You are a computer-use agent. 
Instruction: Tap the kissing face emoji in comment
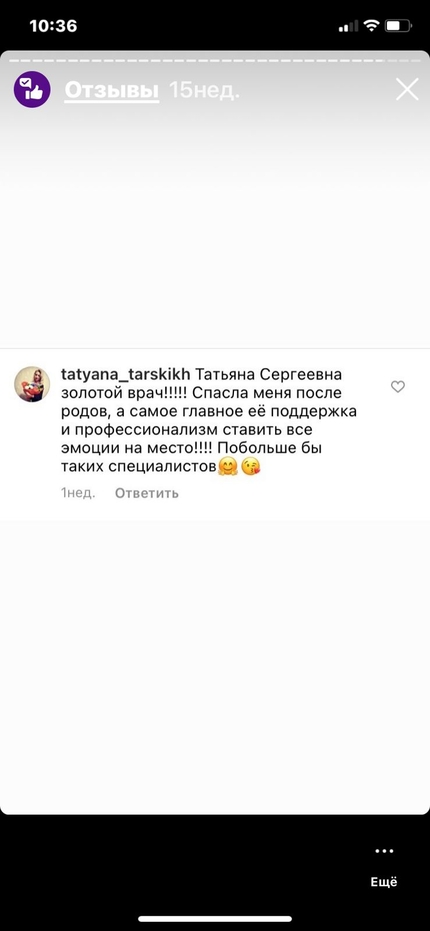point(251,467)
